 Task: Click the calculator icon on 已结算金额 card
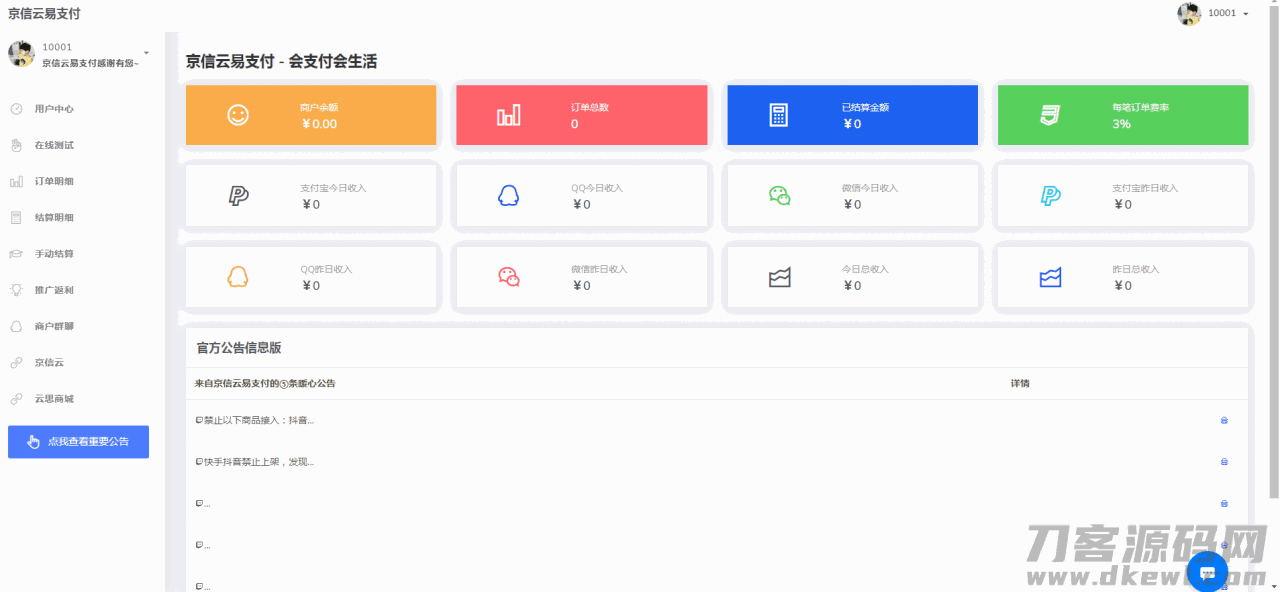778,115
